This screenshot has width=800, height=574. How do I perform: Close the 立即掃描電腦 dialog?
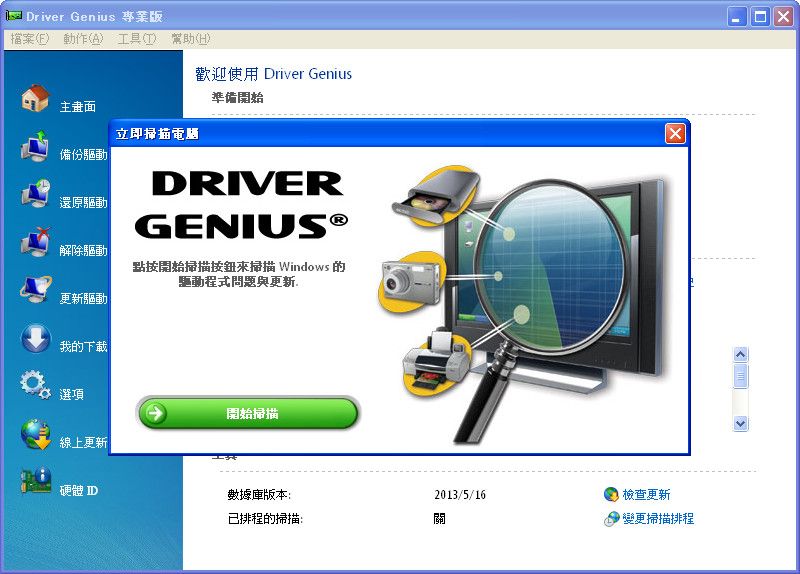tap(675, 134)
